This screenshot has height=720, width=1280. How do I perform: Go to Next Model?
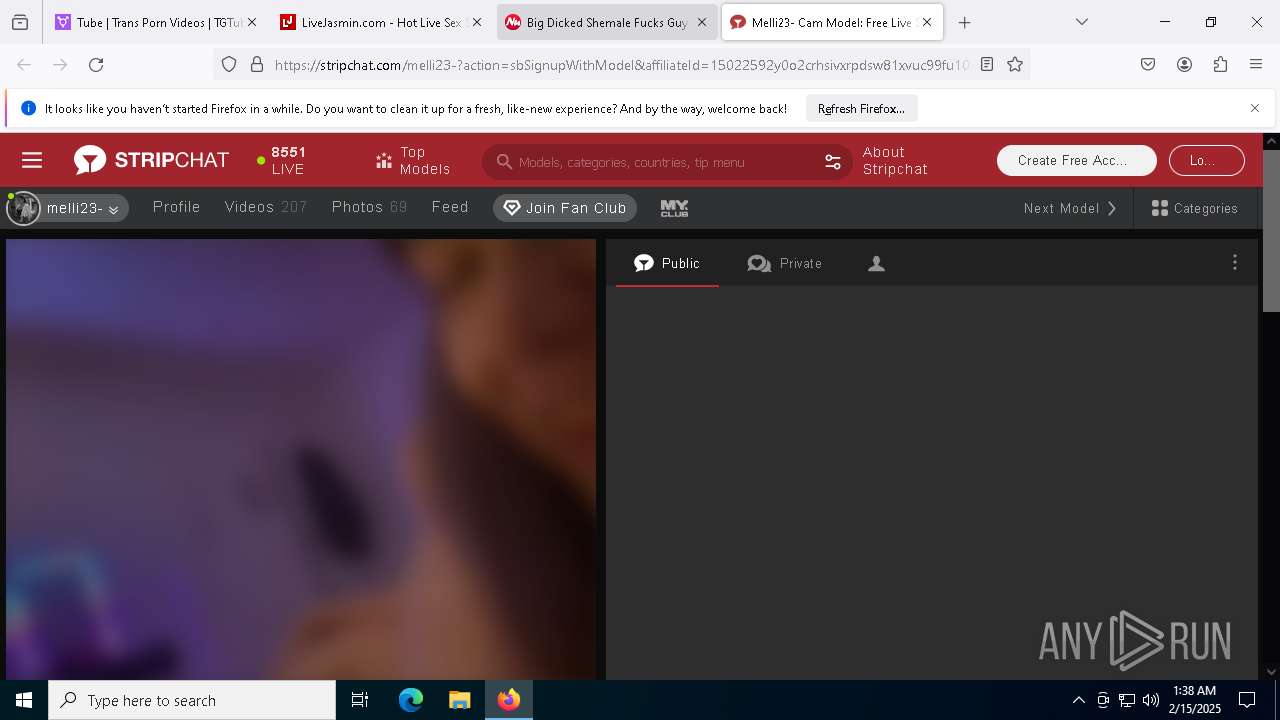point(1070,208)
